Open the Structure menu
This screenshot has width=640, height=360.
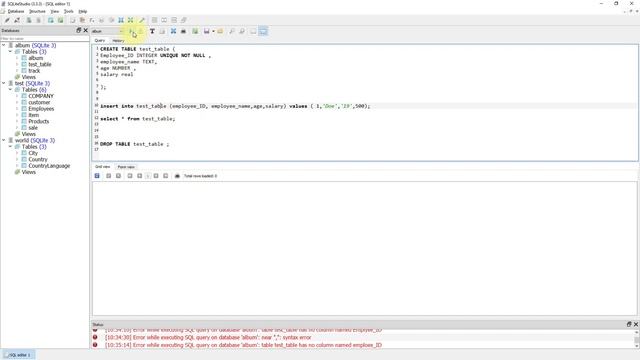37,11
